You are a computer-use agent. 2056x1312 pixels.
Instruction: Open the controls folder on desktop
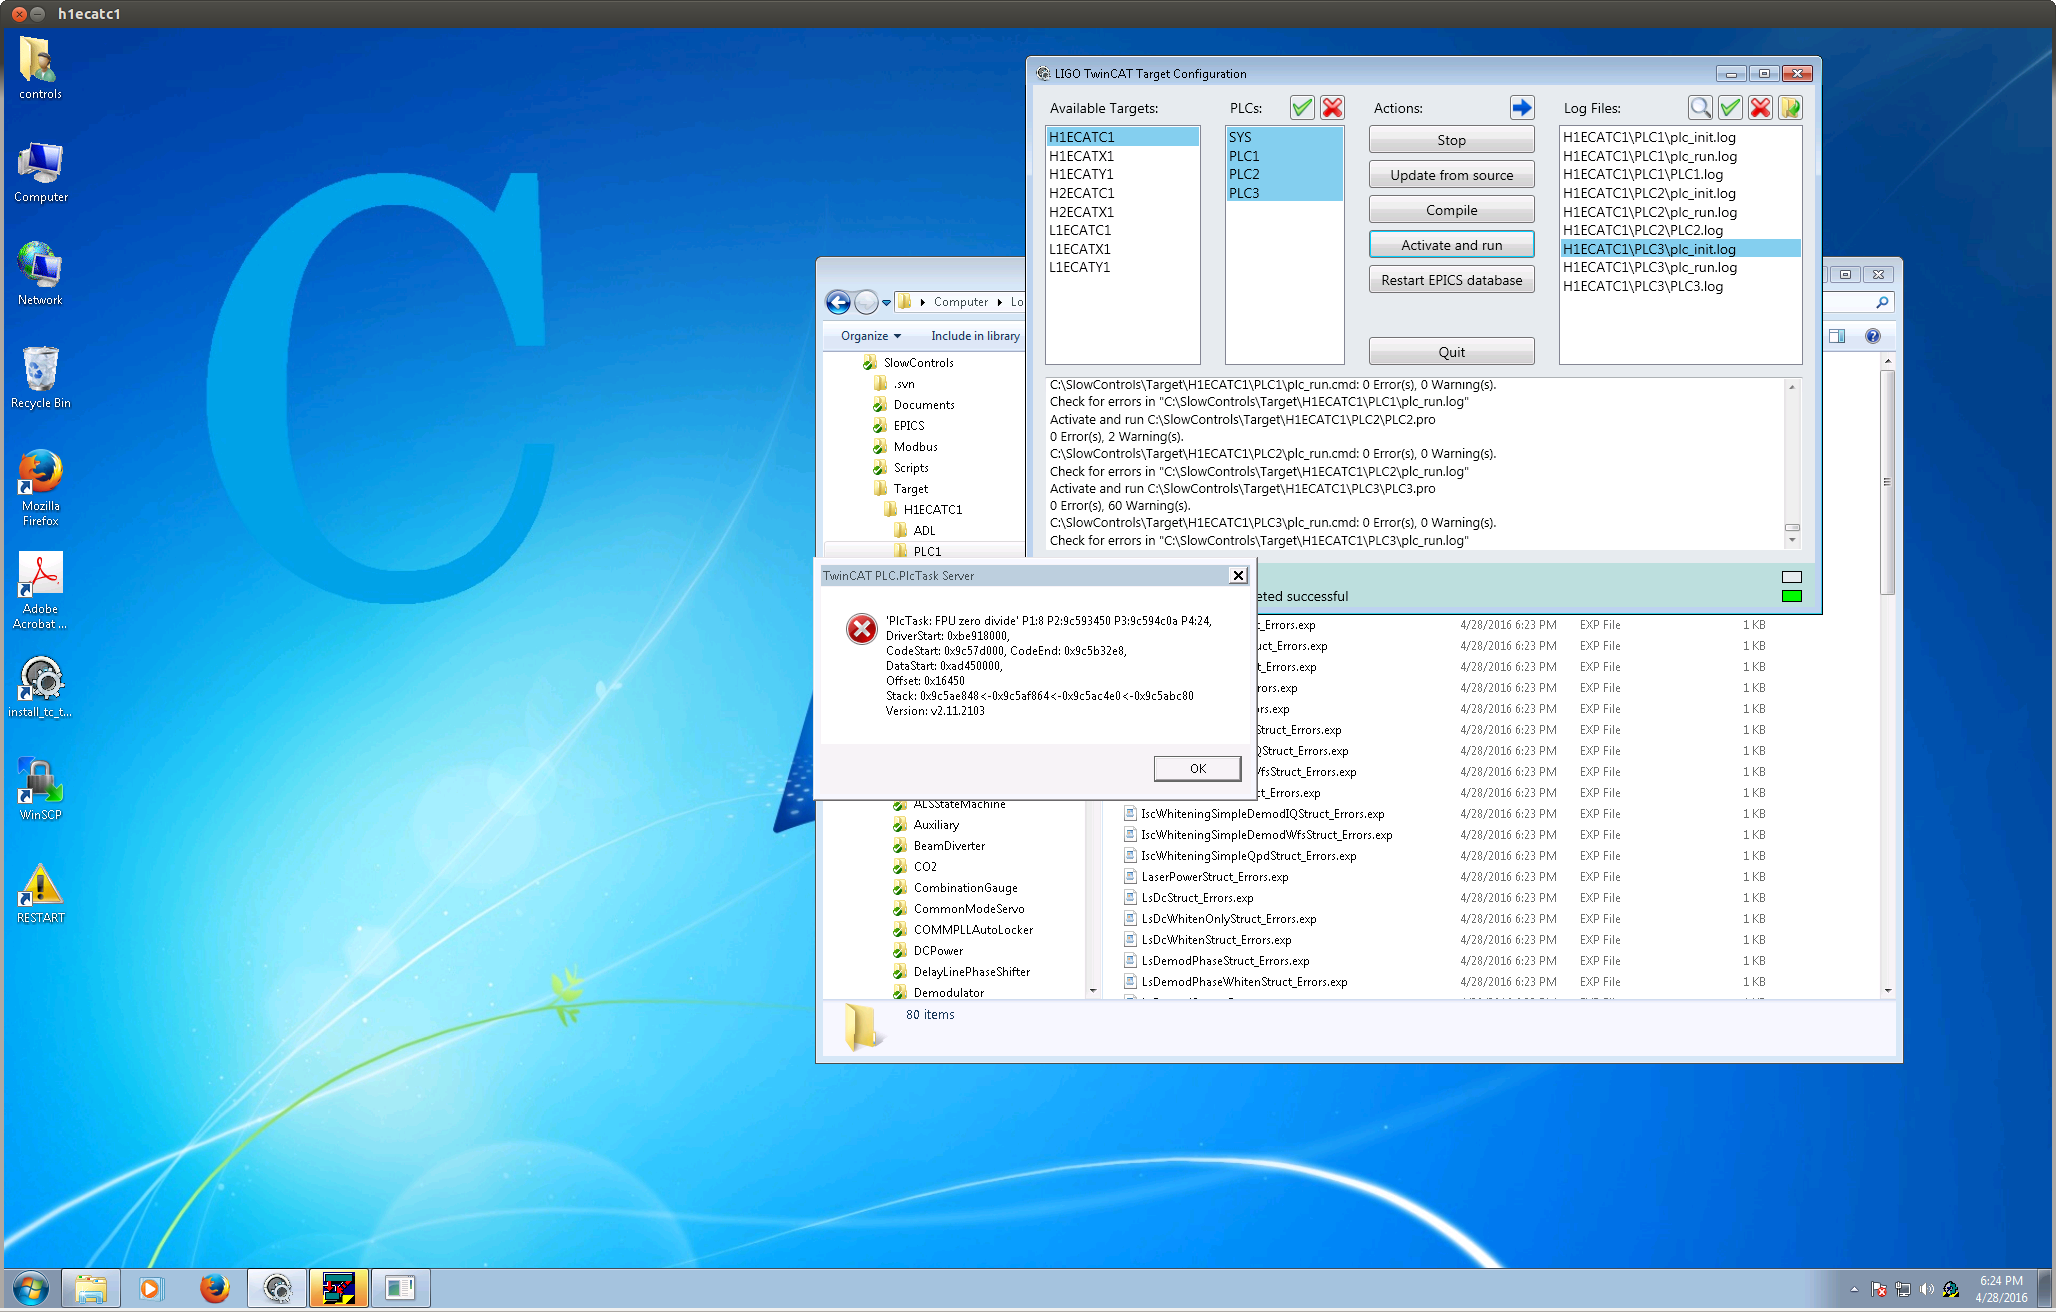point(40,68)
